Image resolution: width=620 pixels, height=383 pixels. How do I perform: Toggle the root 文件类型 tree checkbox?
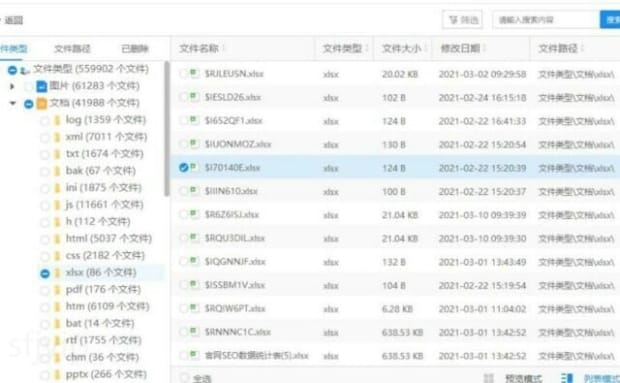(12, 70)
